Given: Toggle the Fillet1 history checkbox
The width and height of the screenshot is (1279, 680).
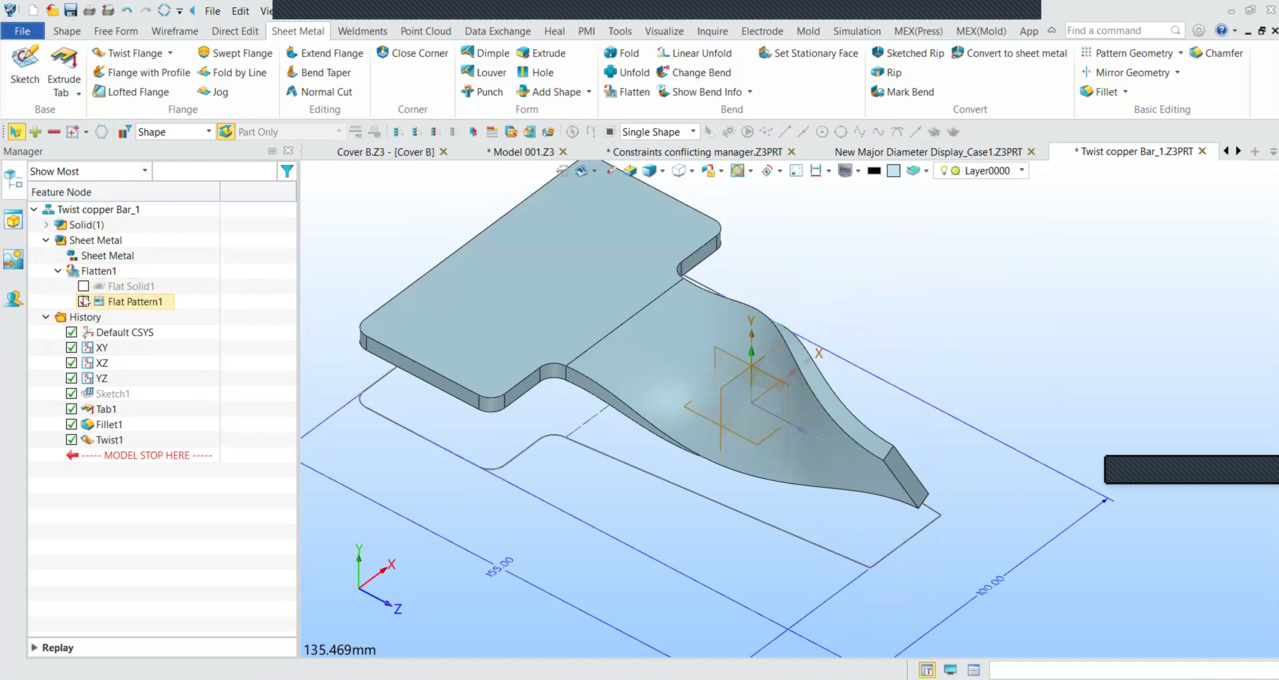Looking at the screenshot, I should [71, 425].
